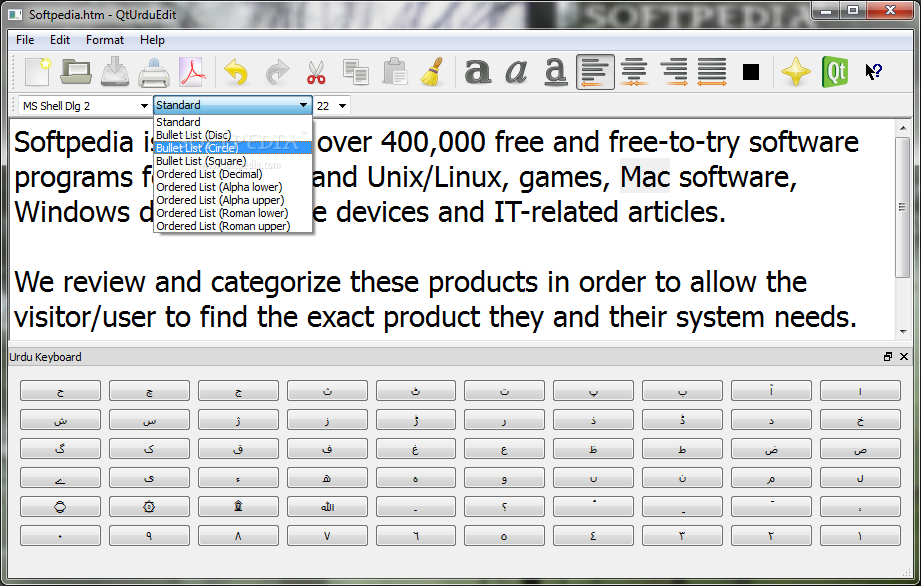The height and width of the screenshot is (586, 921).
Task: Pick Ordered List (Alpha lower)
Action: click(x=233, y=187)
